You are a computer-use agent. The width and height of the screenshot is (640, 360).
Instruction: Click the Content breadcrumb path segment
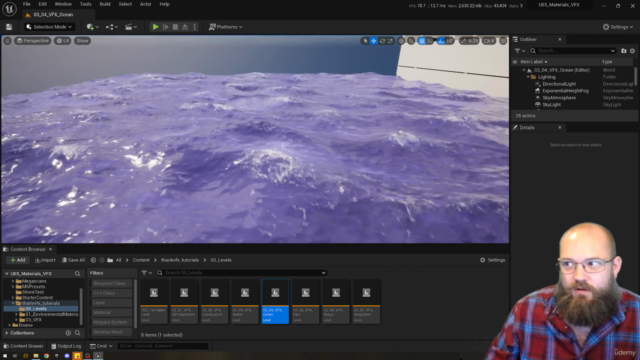click(141, 260)
